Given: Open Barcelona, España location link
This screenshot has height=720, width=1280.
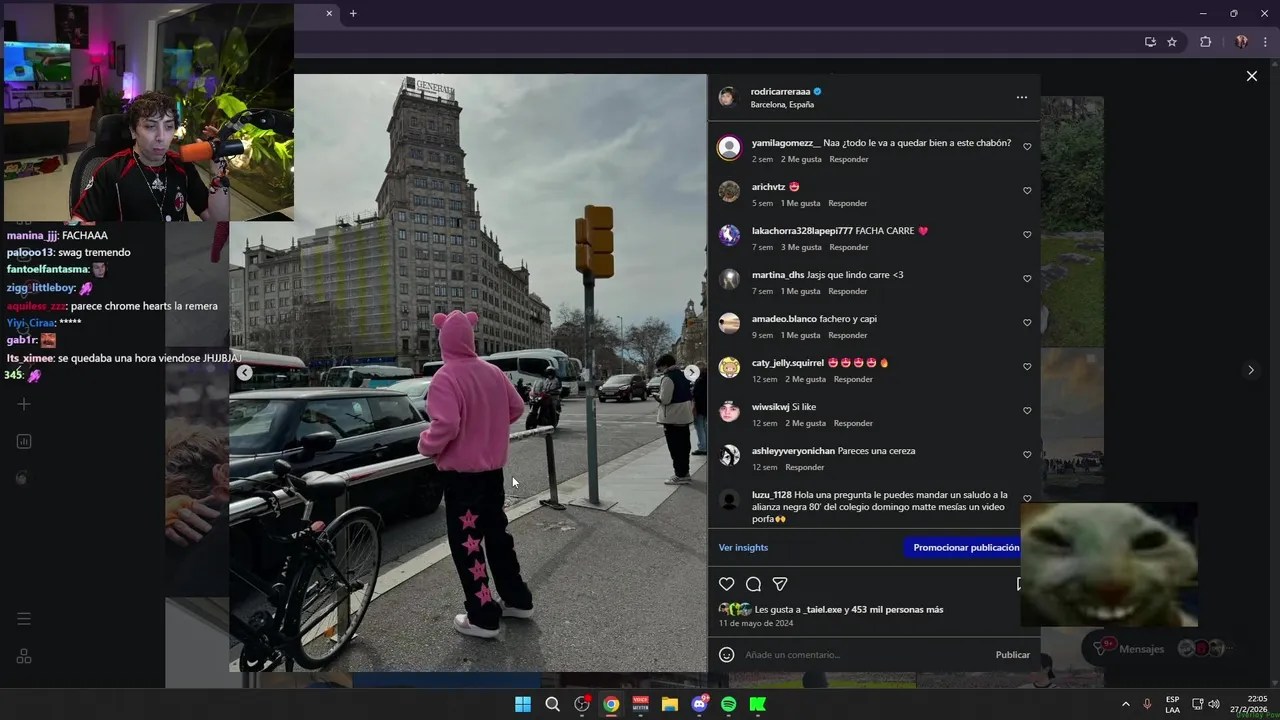Looking at the screenshot, I should tap(782, 104).
